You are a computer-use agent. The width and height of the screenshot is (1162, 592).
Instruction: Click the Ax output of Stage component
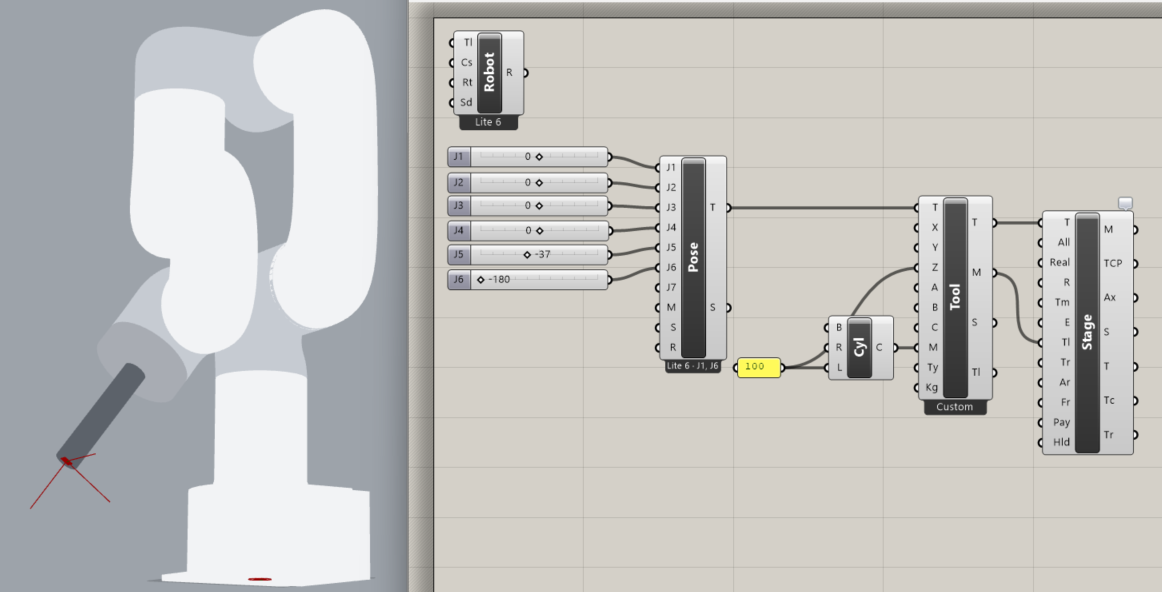(x=1109, y=297)
